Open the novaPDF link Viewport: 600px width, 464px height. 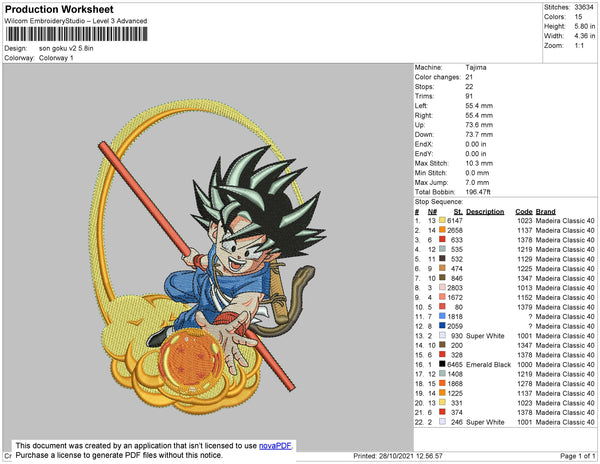[275, 446]
